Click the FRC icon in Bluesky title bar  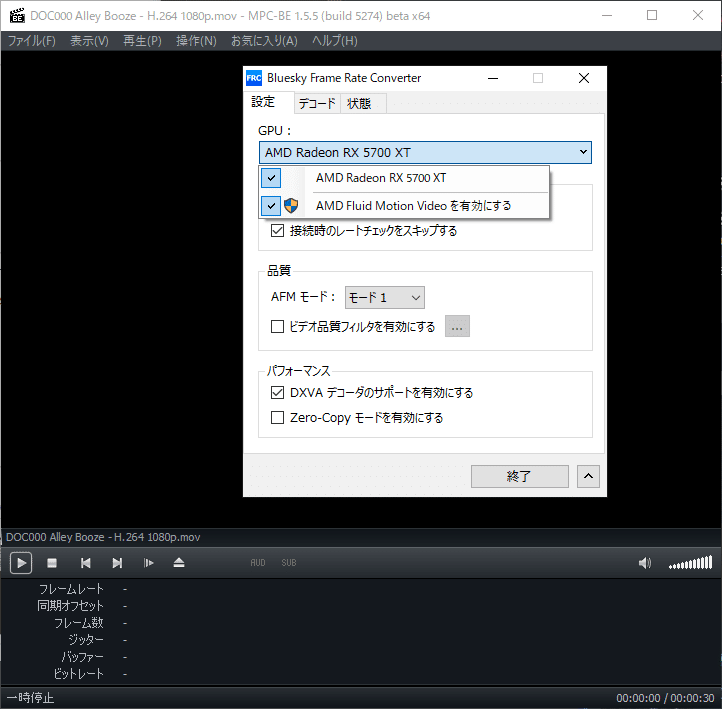pyautogui.click(x=254, y=78)
